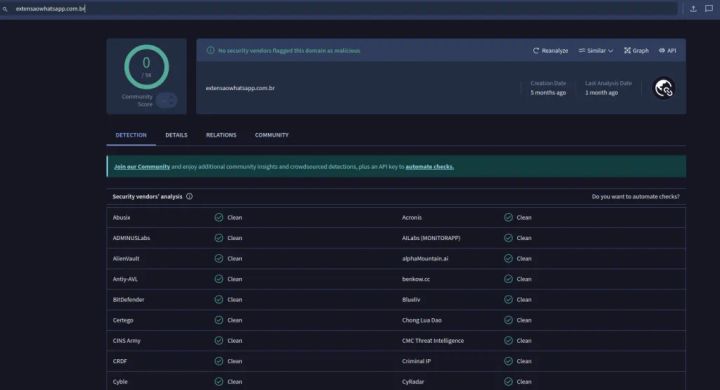Click 'Do you want to automate checks?' link
720x390 pixels.
point(636,197)
